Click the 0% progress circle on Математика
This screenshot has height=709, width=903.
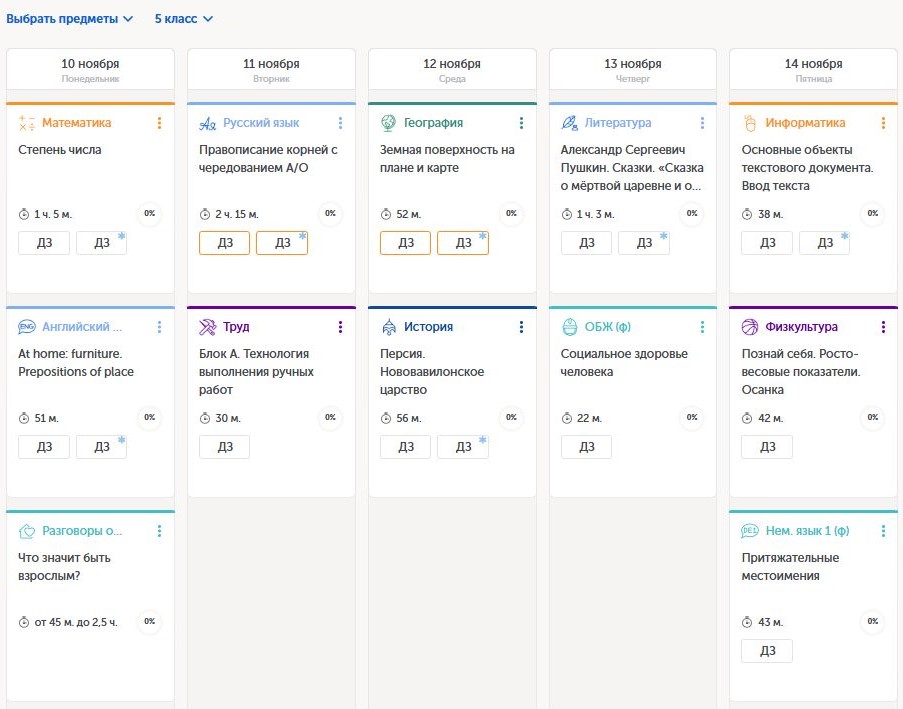[149, 213]
